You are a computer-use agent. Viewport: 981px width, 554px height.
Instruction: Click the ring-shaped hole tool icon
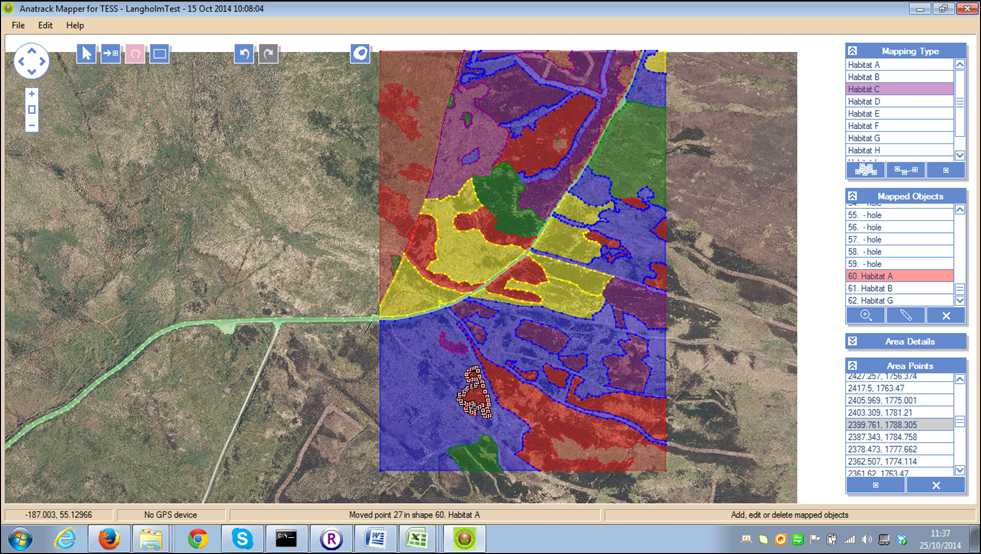click(360, 54)
